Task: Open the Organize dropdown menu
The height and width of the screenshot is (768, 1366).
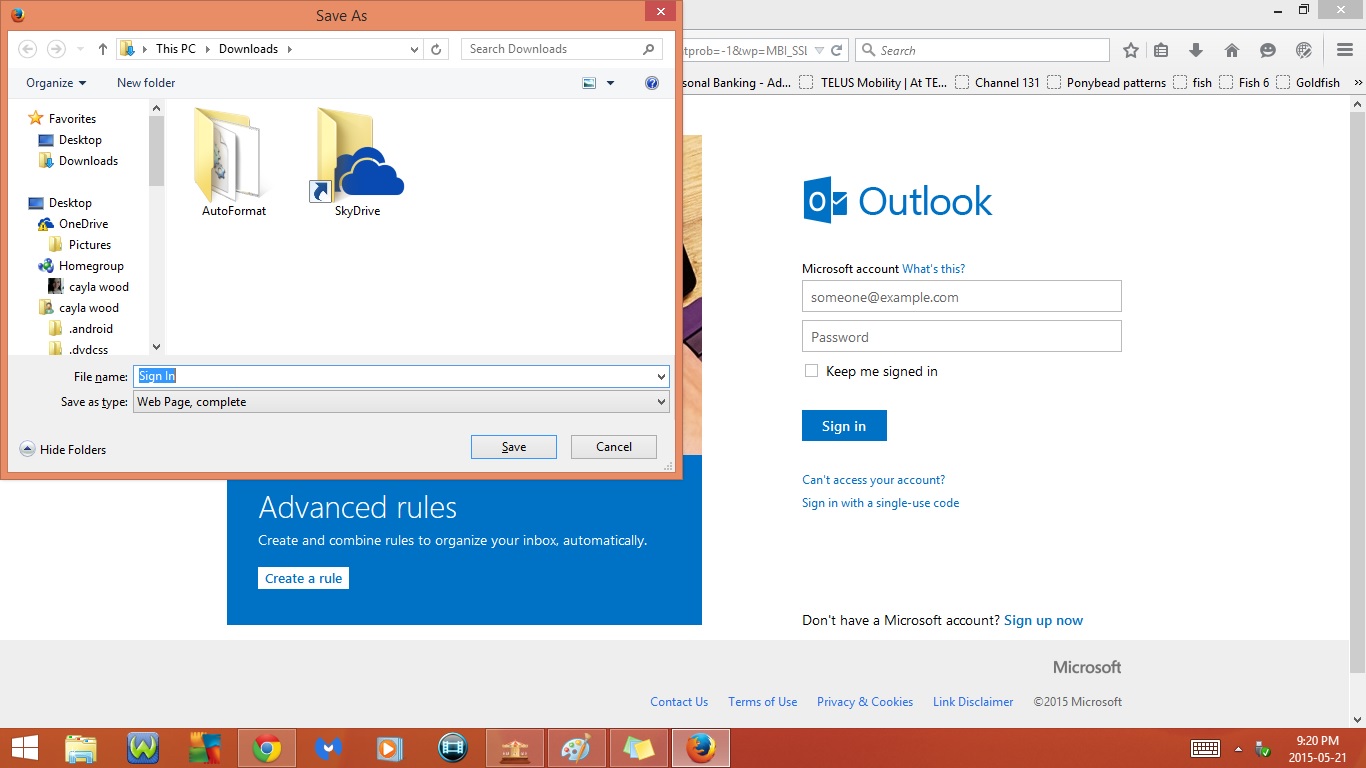Action: 56,83
